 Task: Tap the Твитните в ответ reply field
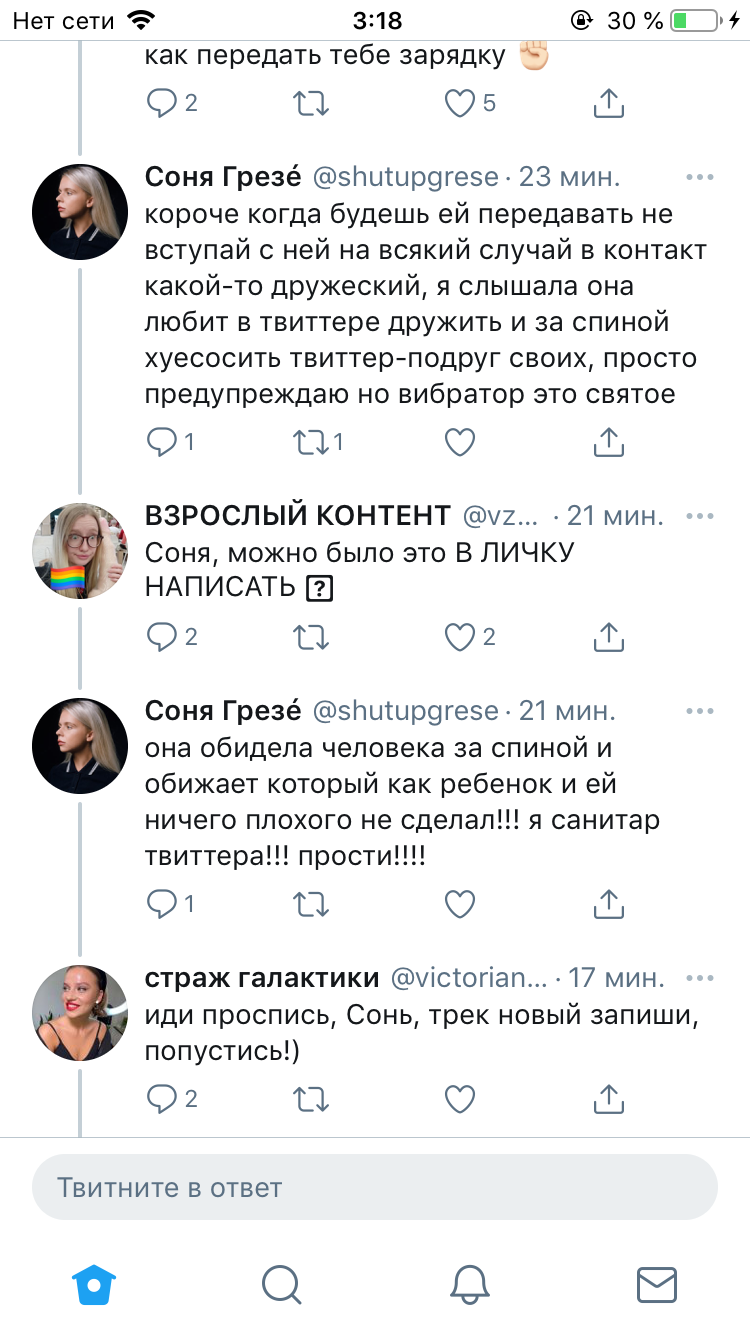375,1188
